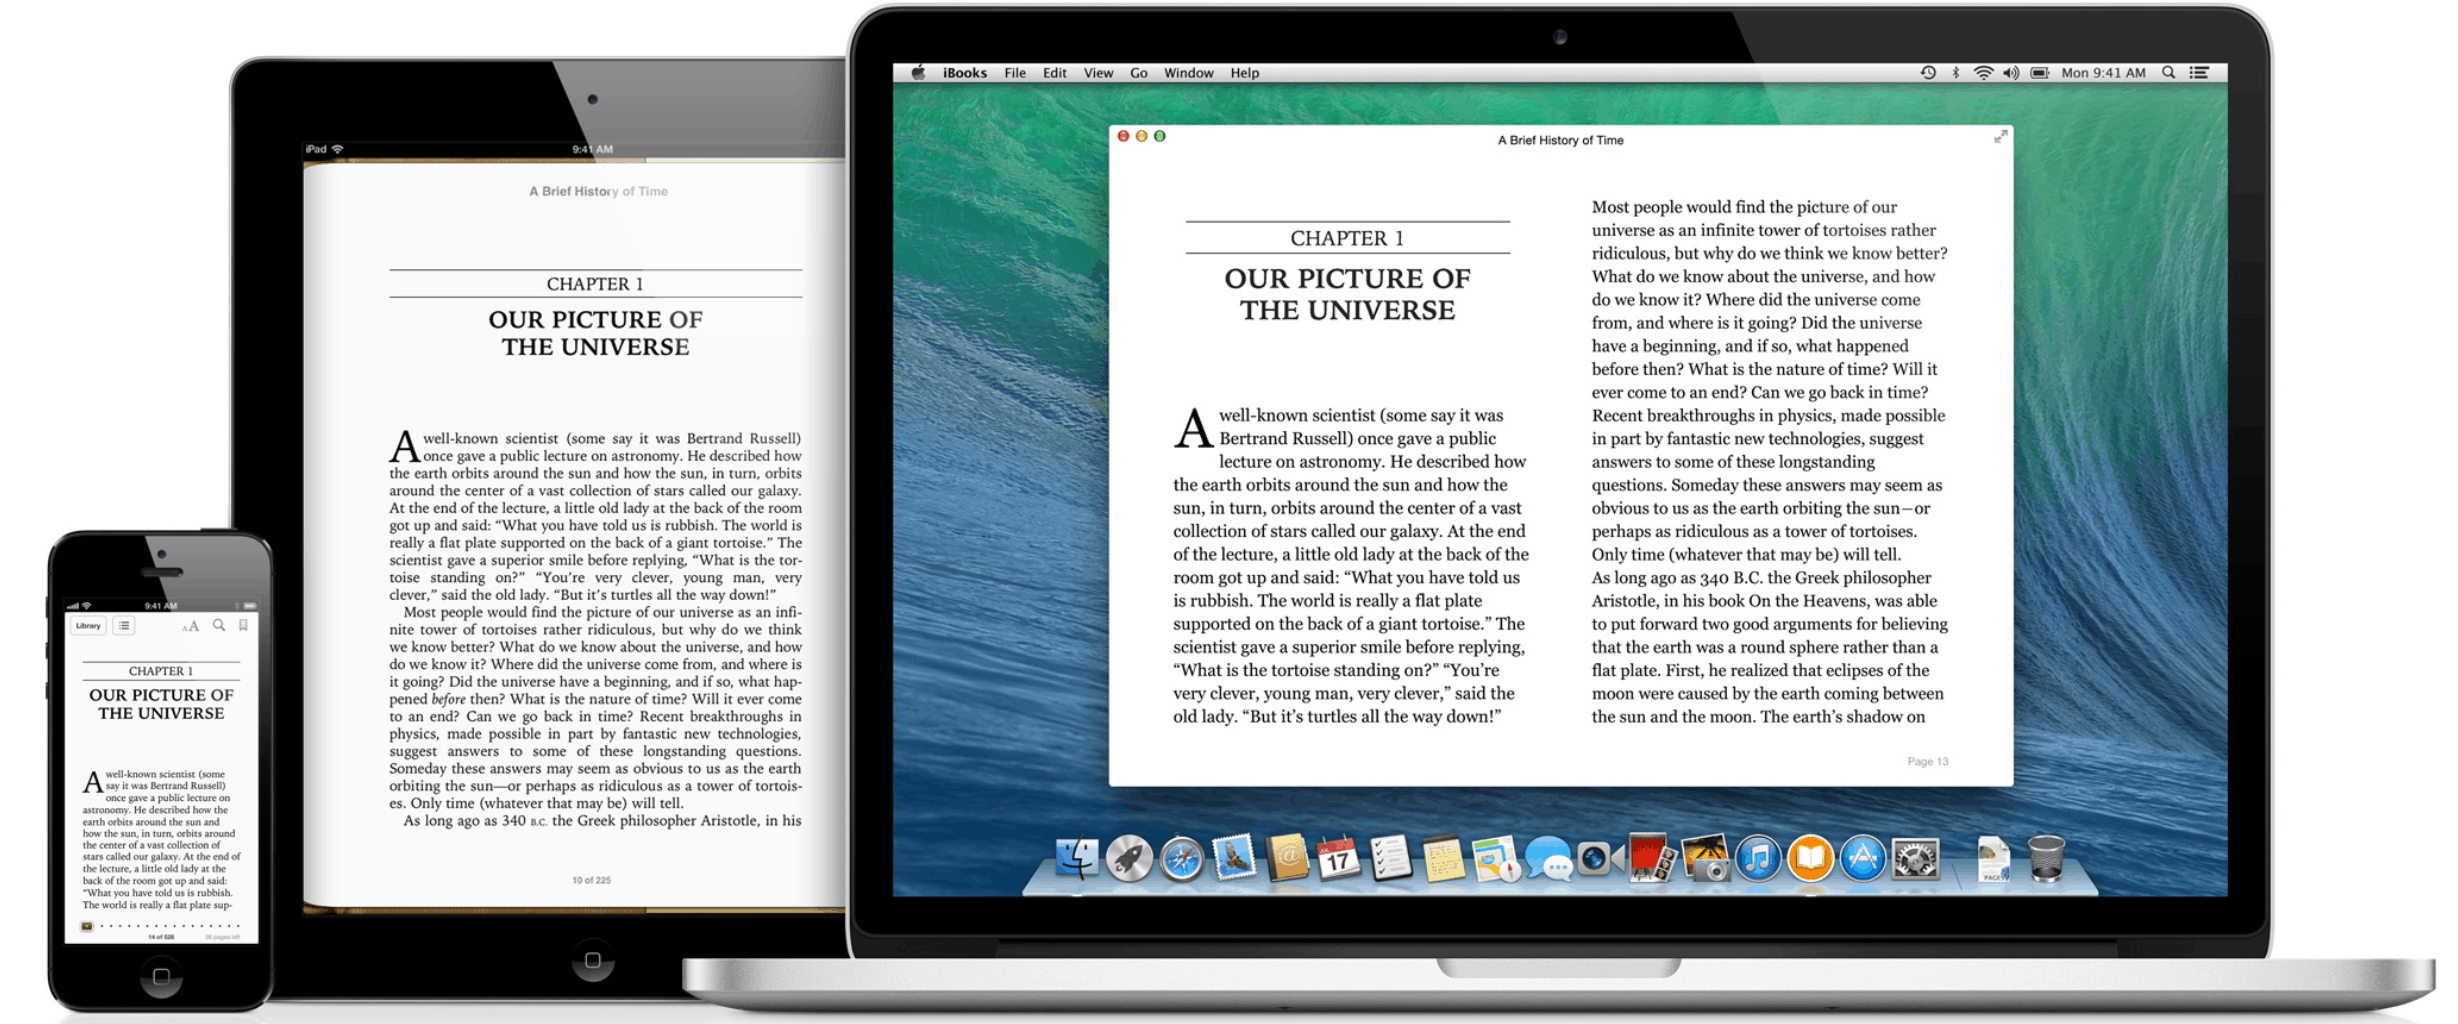Tap page scrubber handle on iPhone
The image size is (2458, 1024).
[x=87, y=926]
